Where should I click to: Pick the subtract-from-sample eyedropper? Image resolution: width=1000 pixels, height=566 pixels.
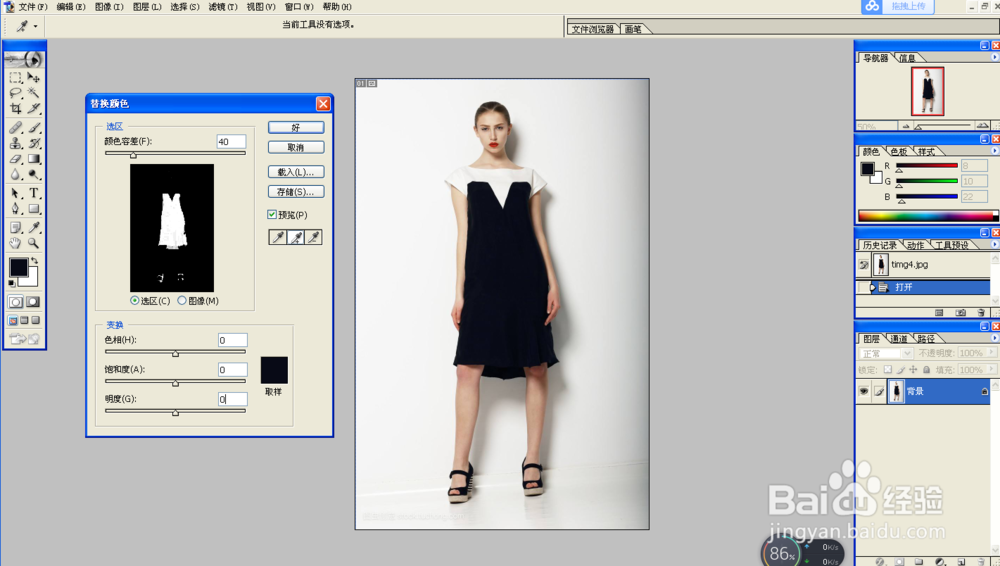point(314,237)
